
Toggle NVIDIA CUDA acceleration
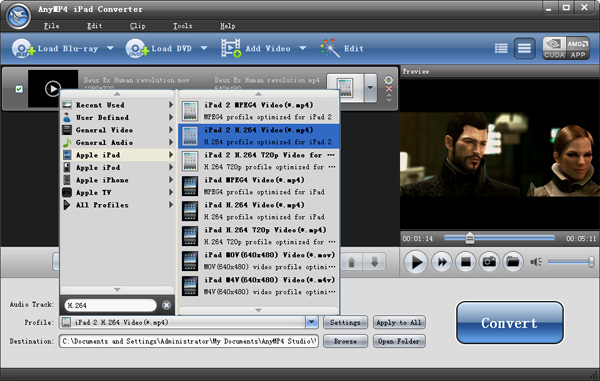554,48
